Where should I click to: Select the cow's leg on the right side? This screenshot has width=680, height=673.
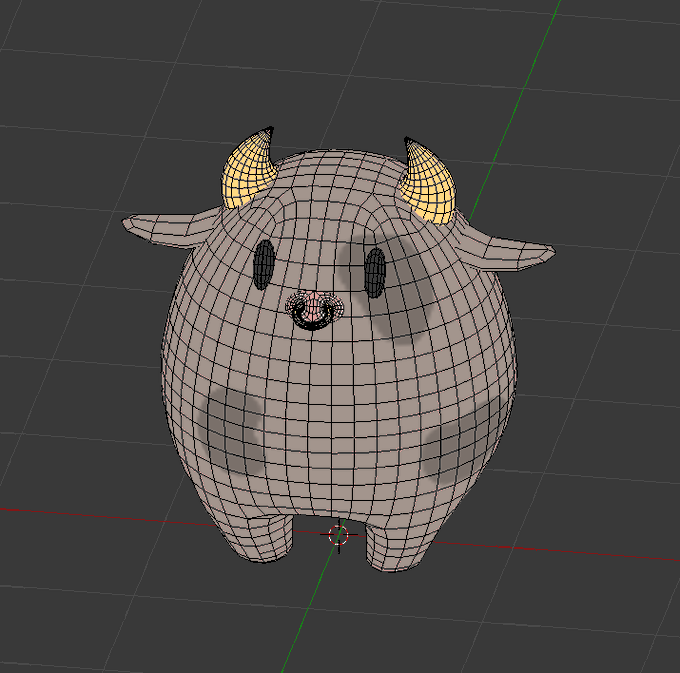[397, 546]
